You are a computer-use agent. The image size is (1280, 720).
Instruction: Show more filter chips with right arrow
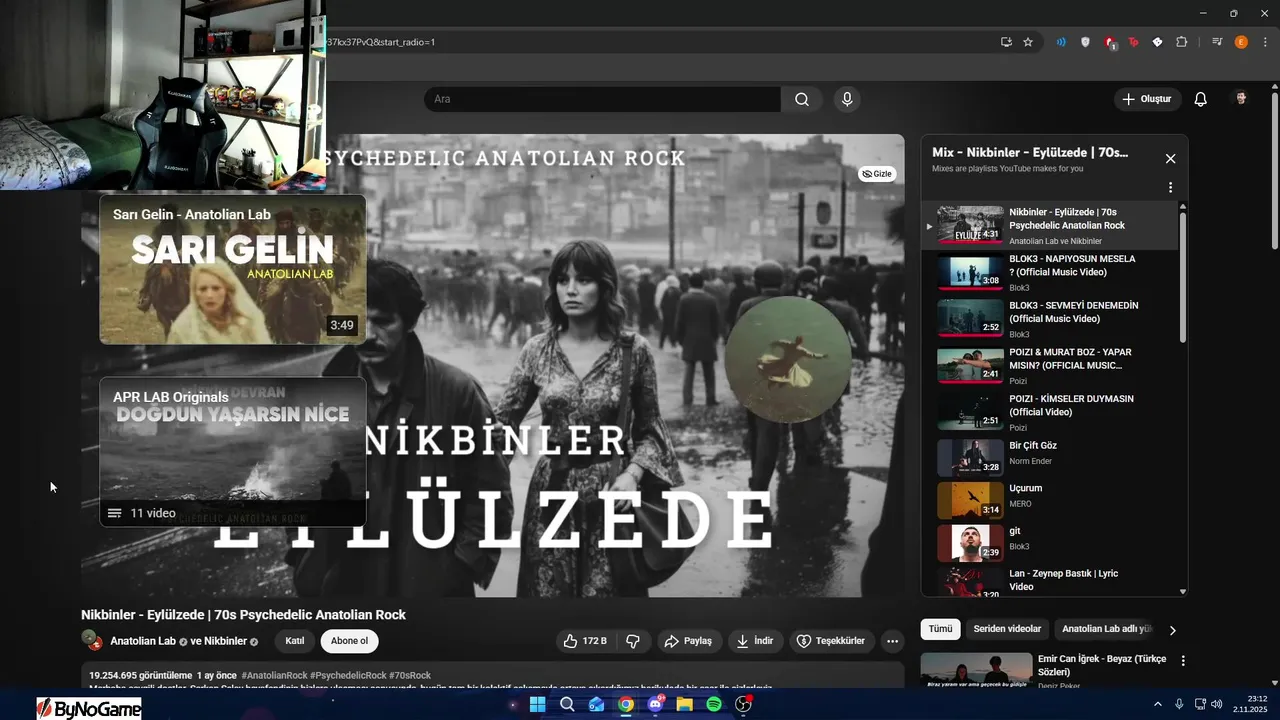(1173, 630)
